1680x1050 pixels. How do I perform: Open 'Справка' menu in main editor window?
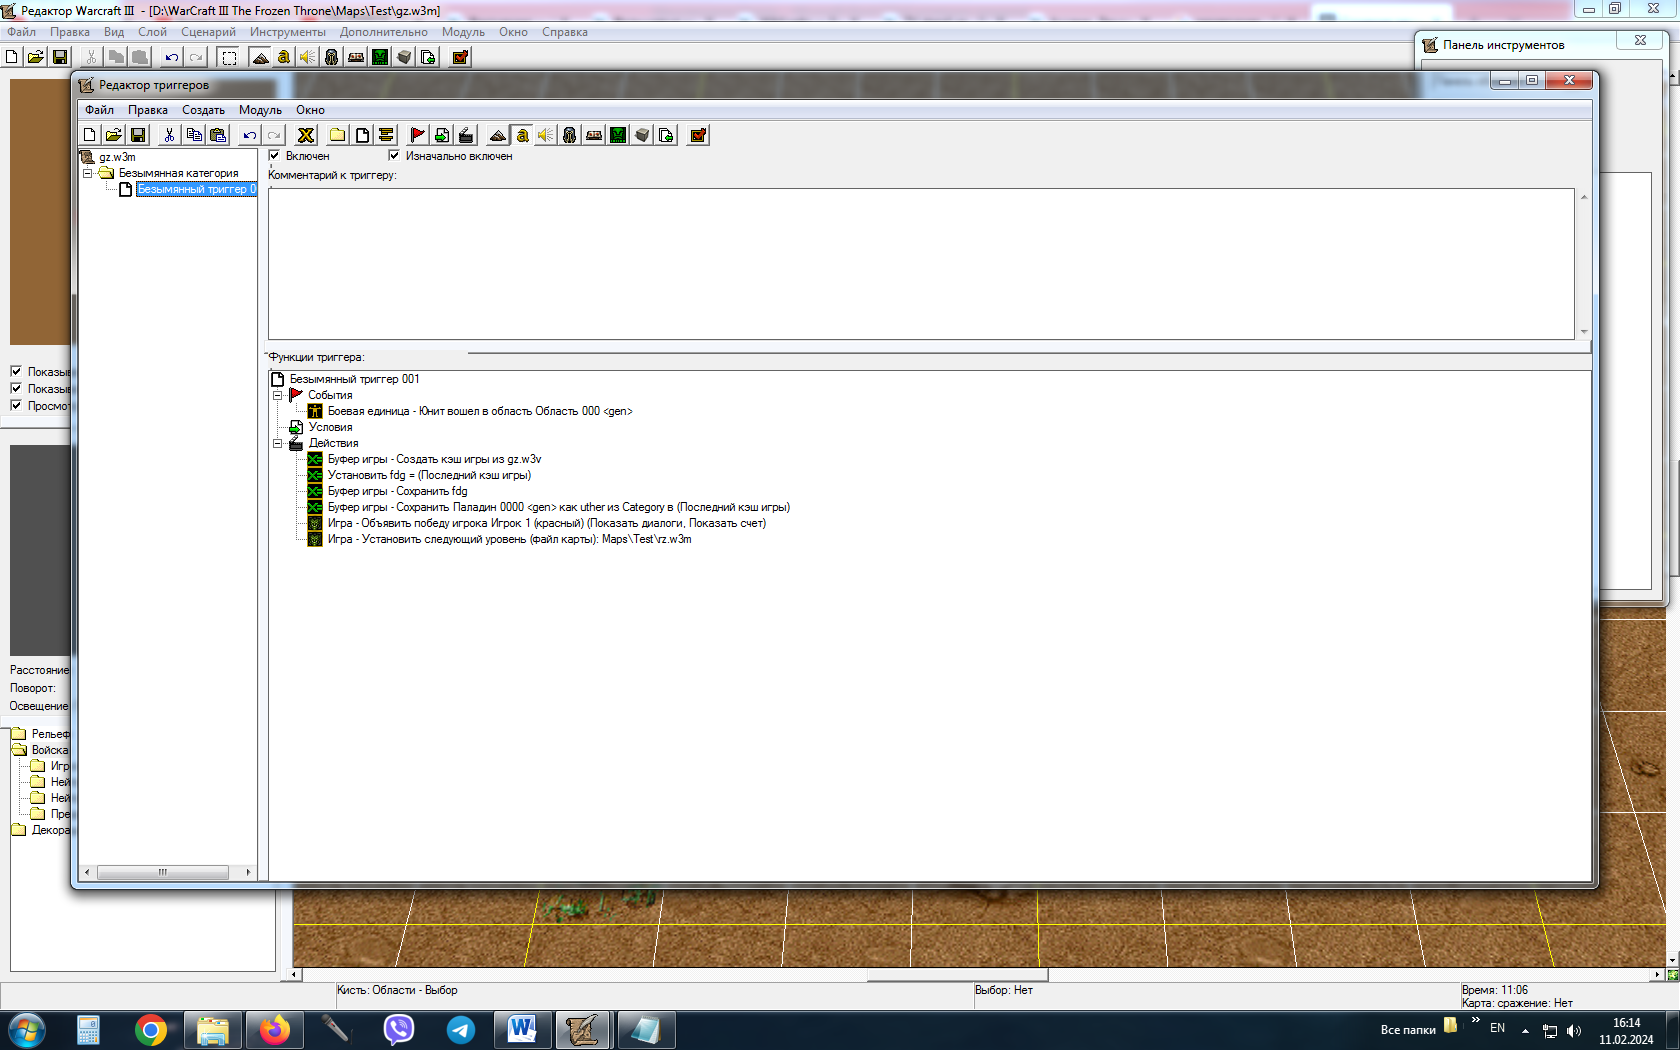(x=564, y=32)
